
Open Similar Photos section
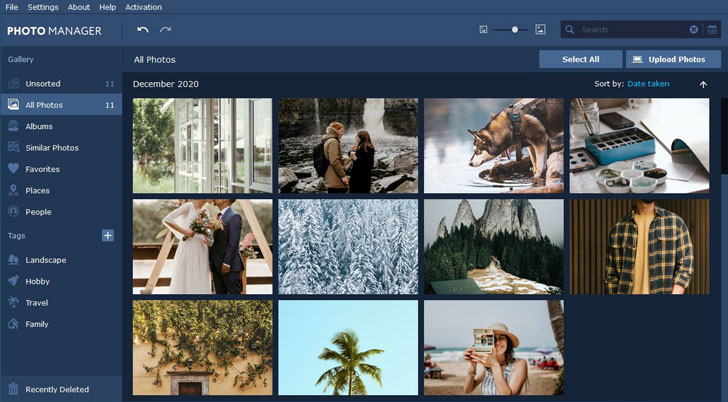(x=61, y=148)
